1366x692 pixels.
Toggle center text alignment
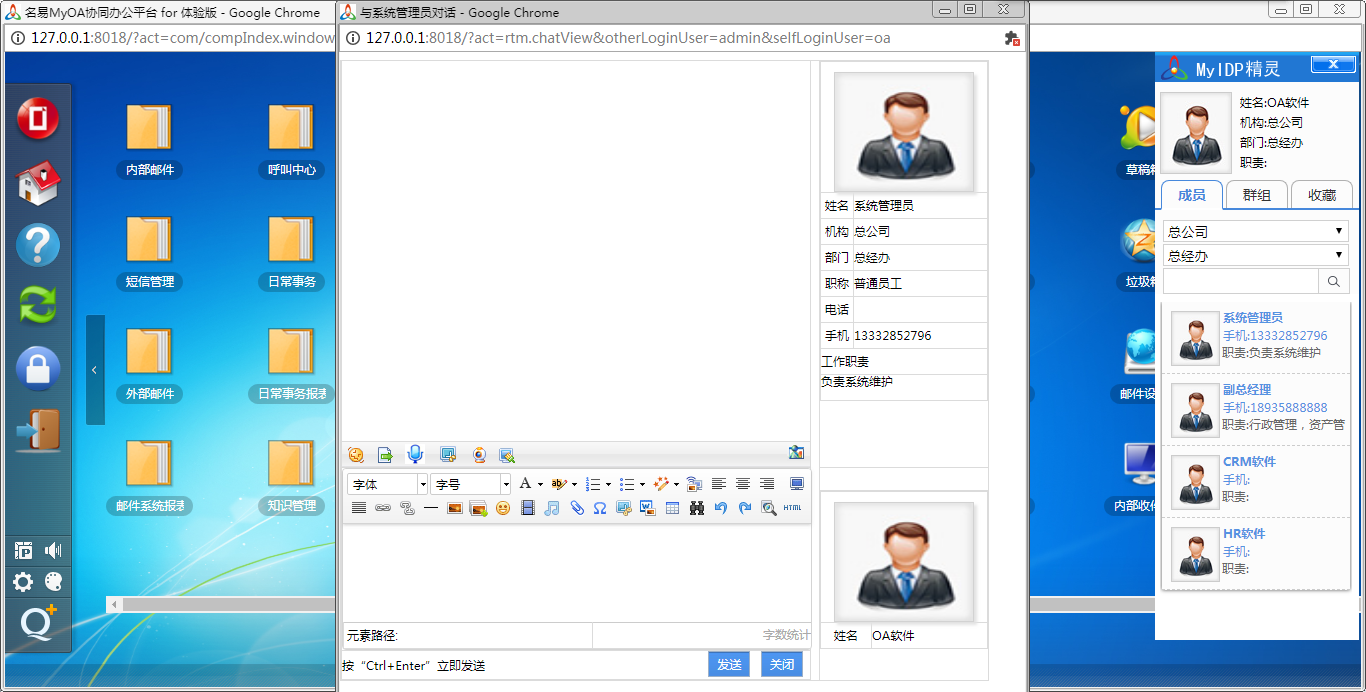743,484
